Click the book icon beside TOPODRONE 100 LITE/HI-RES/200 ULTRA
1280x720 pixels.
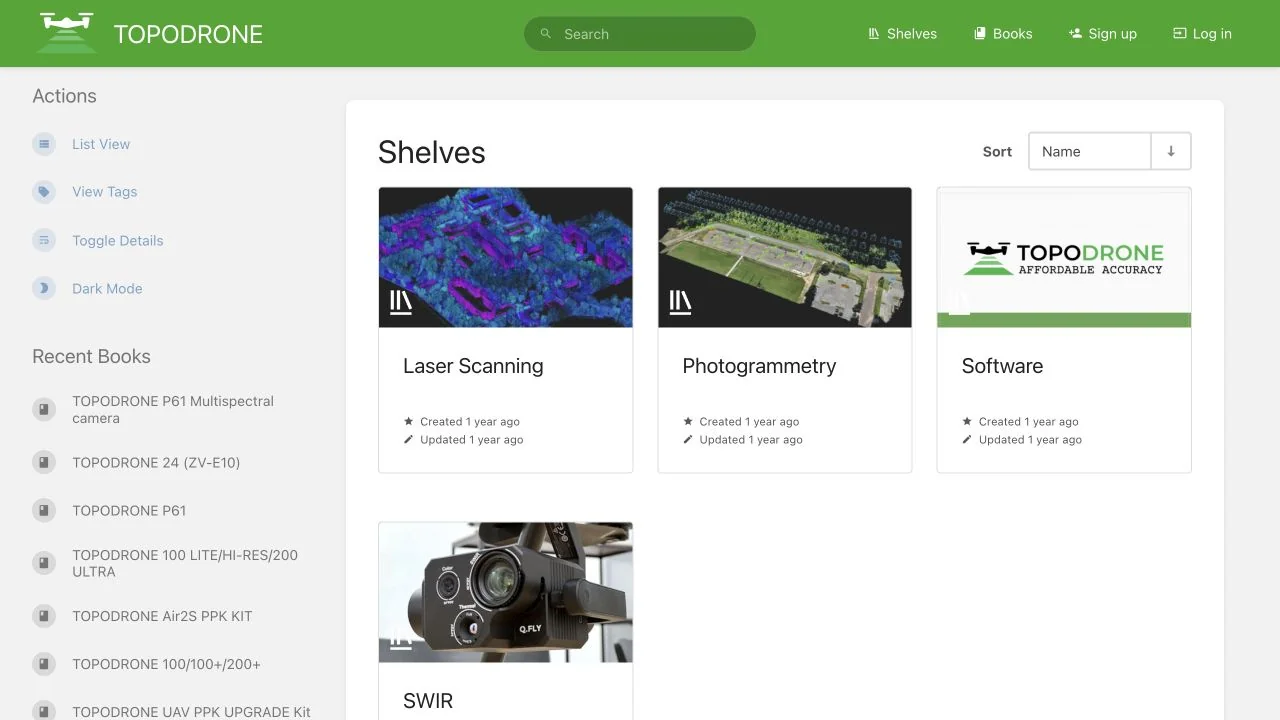tap(44, 563)
